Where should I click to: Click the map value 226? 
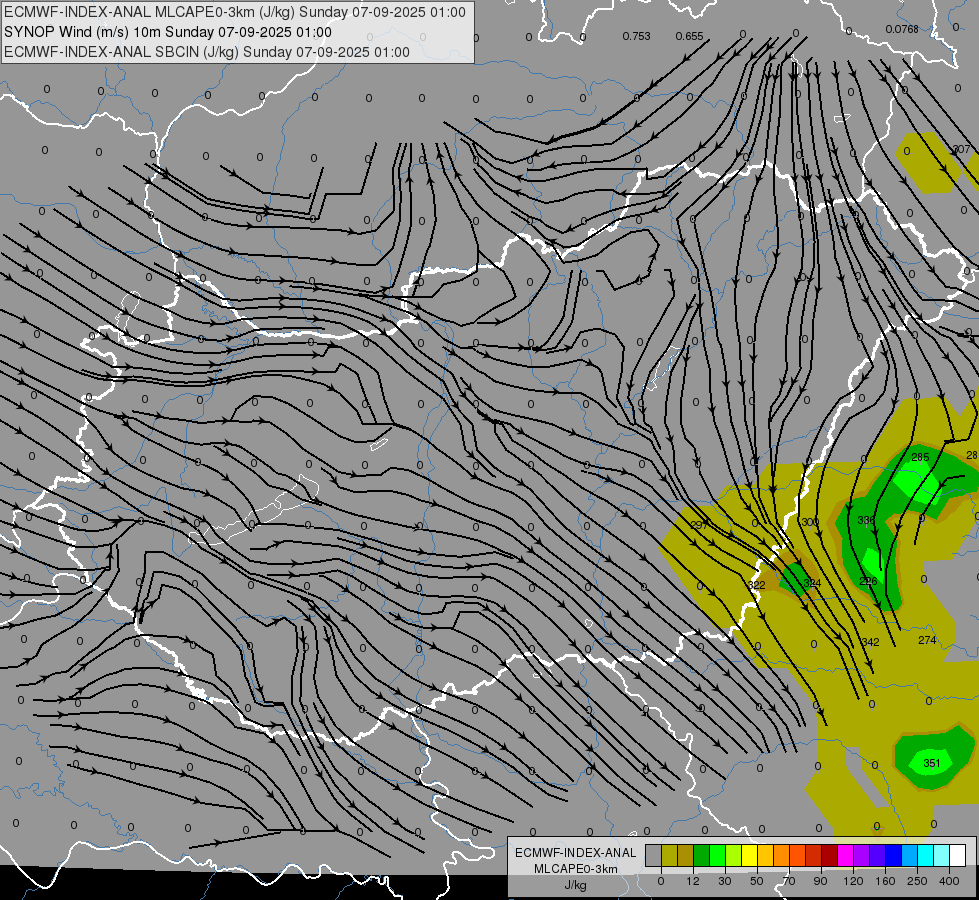click(868, 581)
